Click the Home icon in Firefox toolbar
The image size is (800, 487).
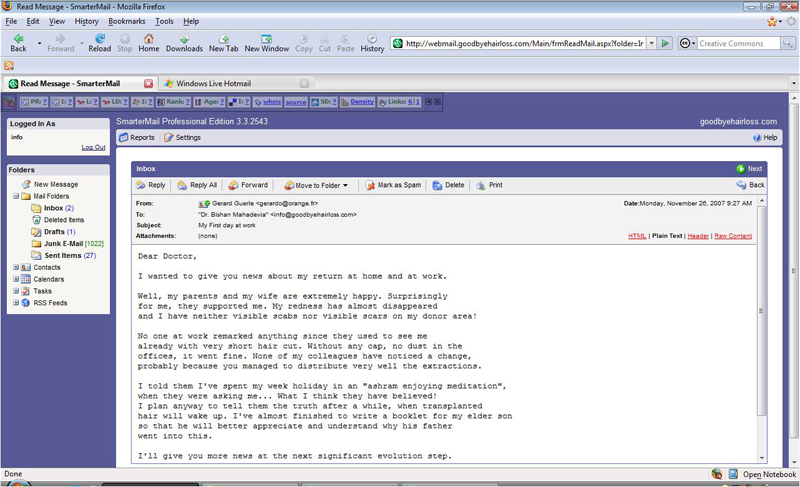[148, 42]
